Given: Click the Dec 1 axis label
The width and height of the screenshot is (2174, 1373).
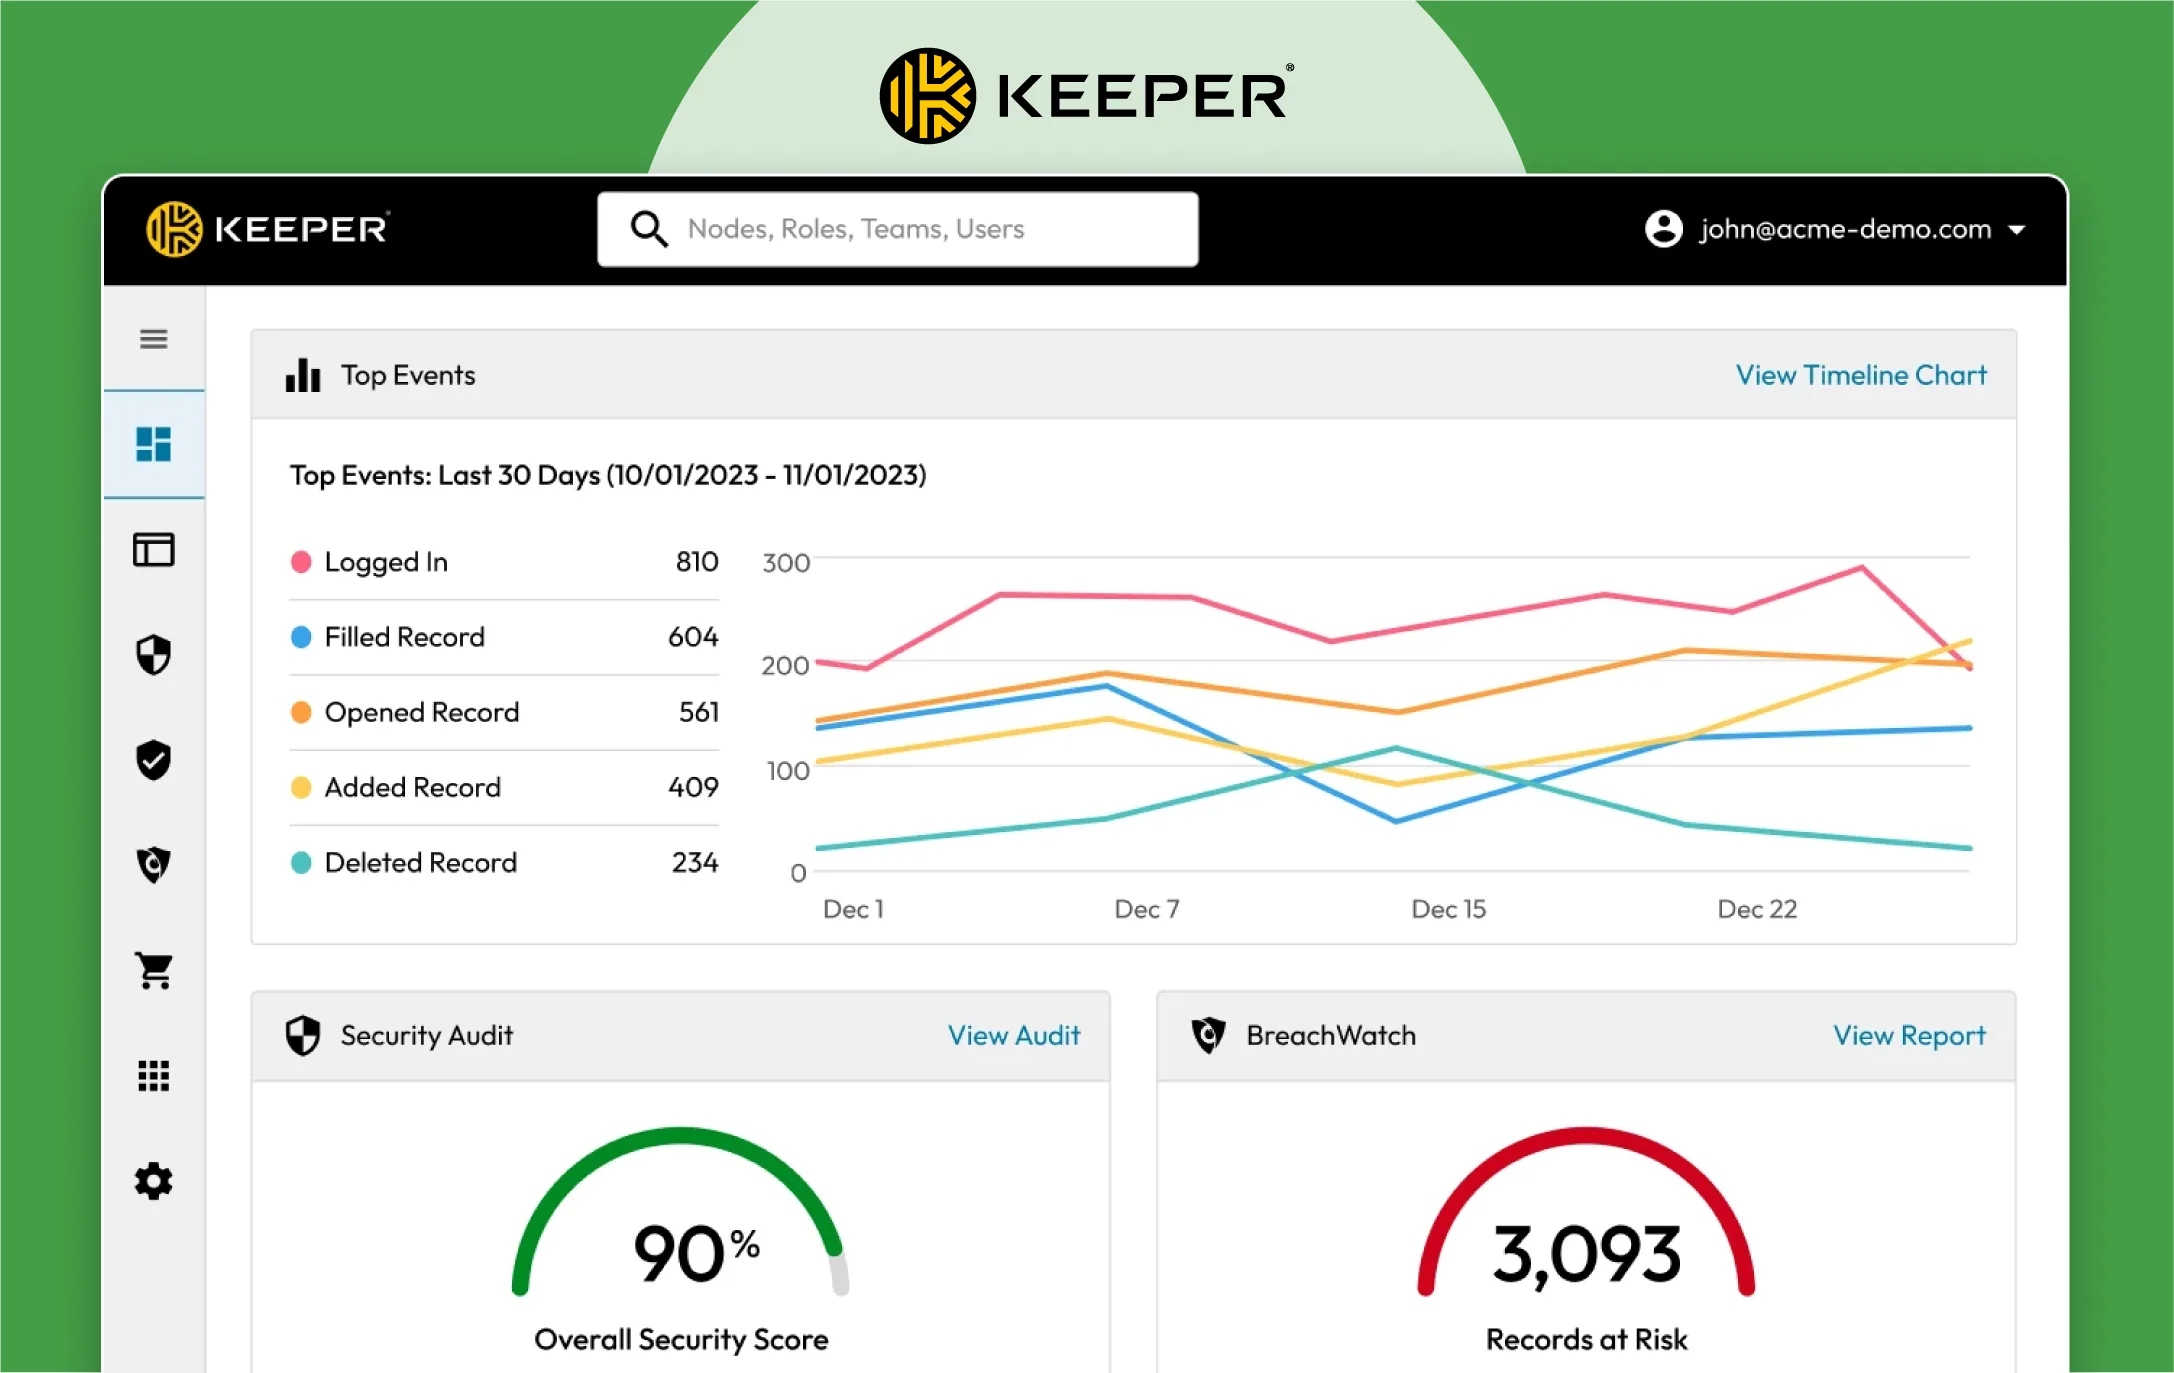Looking at the screenshot, I should pyautogui.click(x=853, y=909).
